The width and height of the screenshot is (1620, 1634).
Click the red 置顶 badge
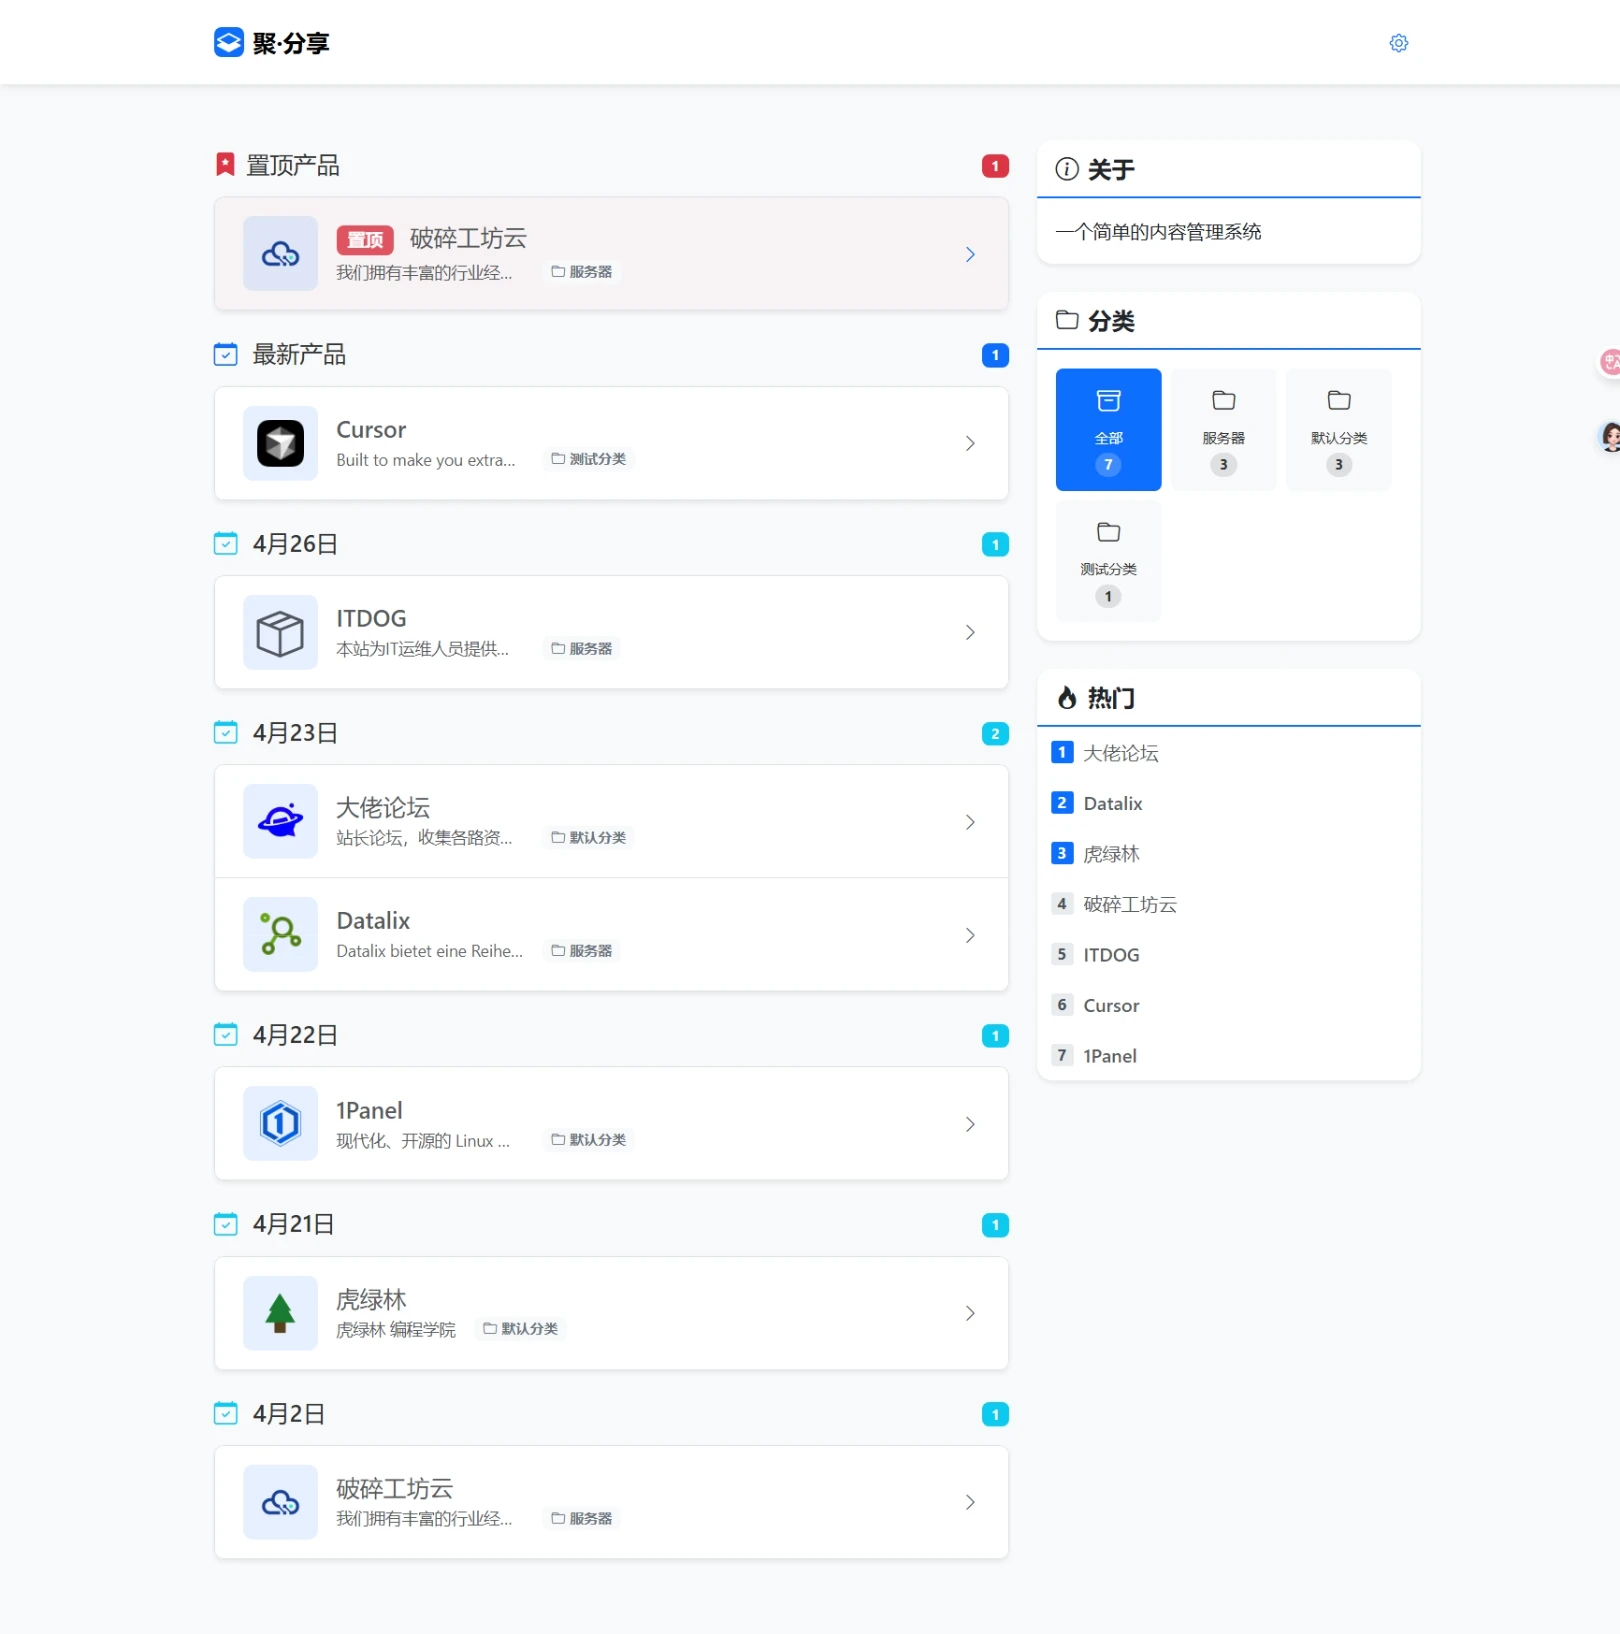[365, 240]
